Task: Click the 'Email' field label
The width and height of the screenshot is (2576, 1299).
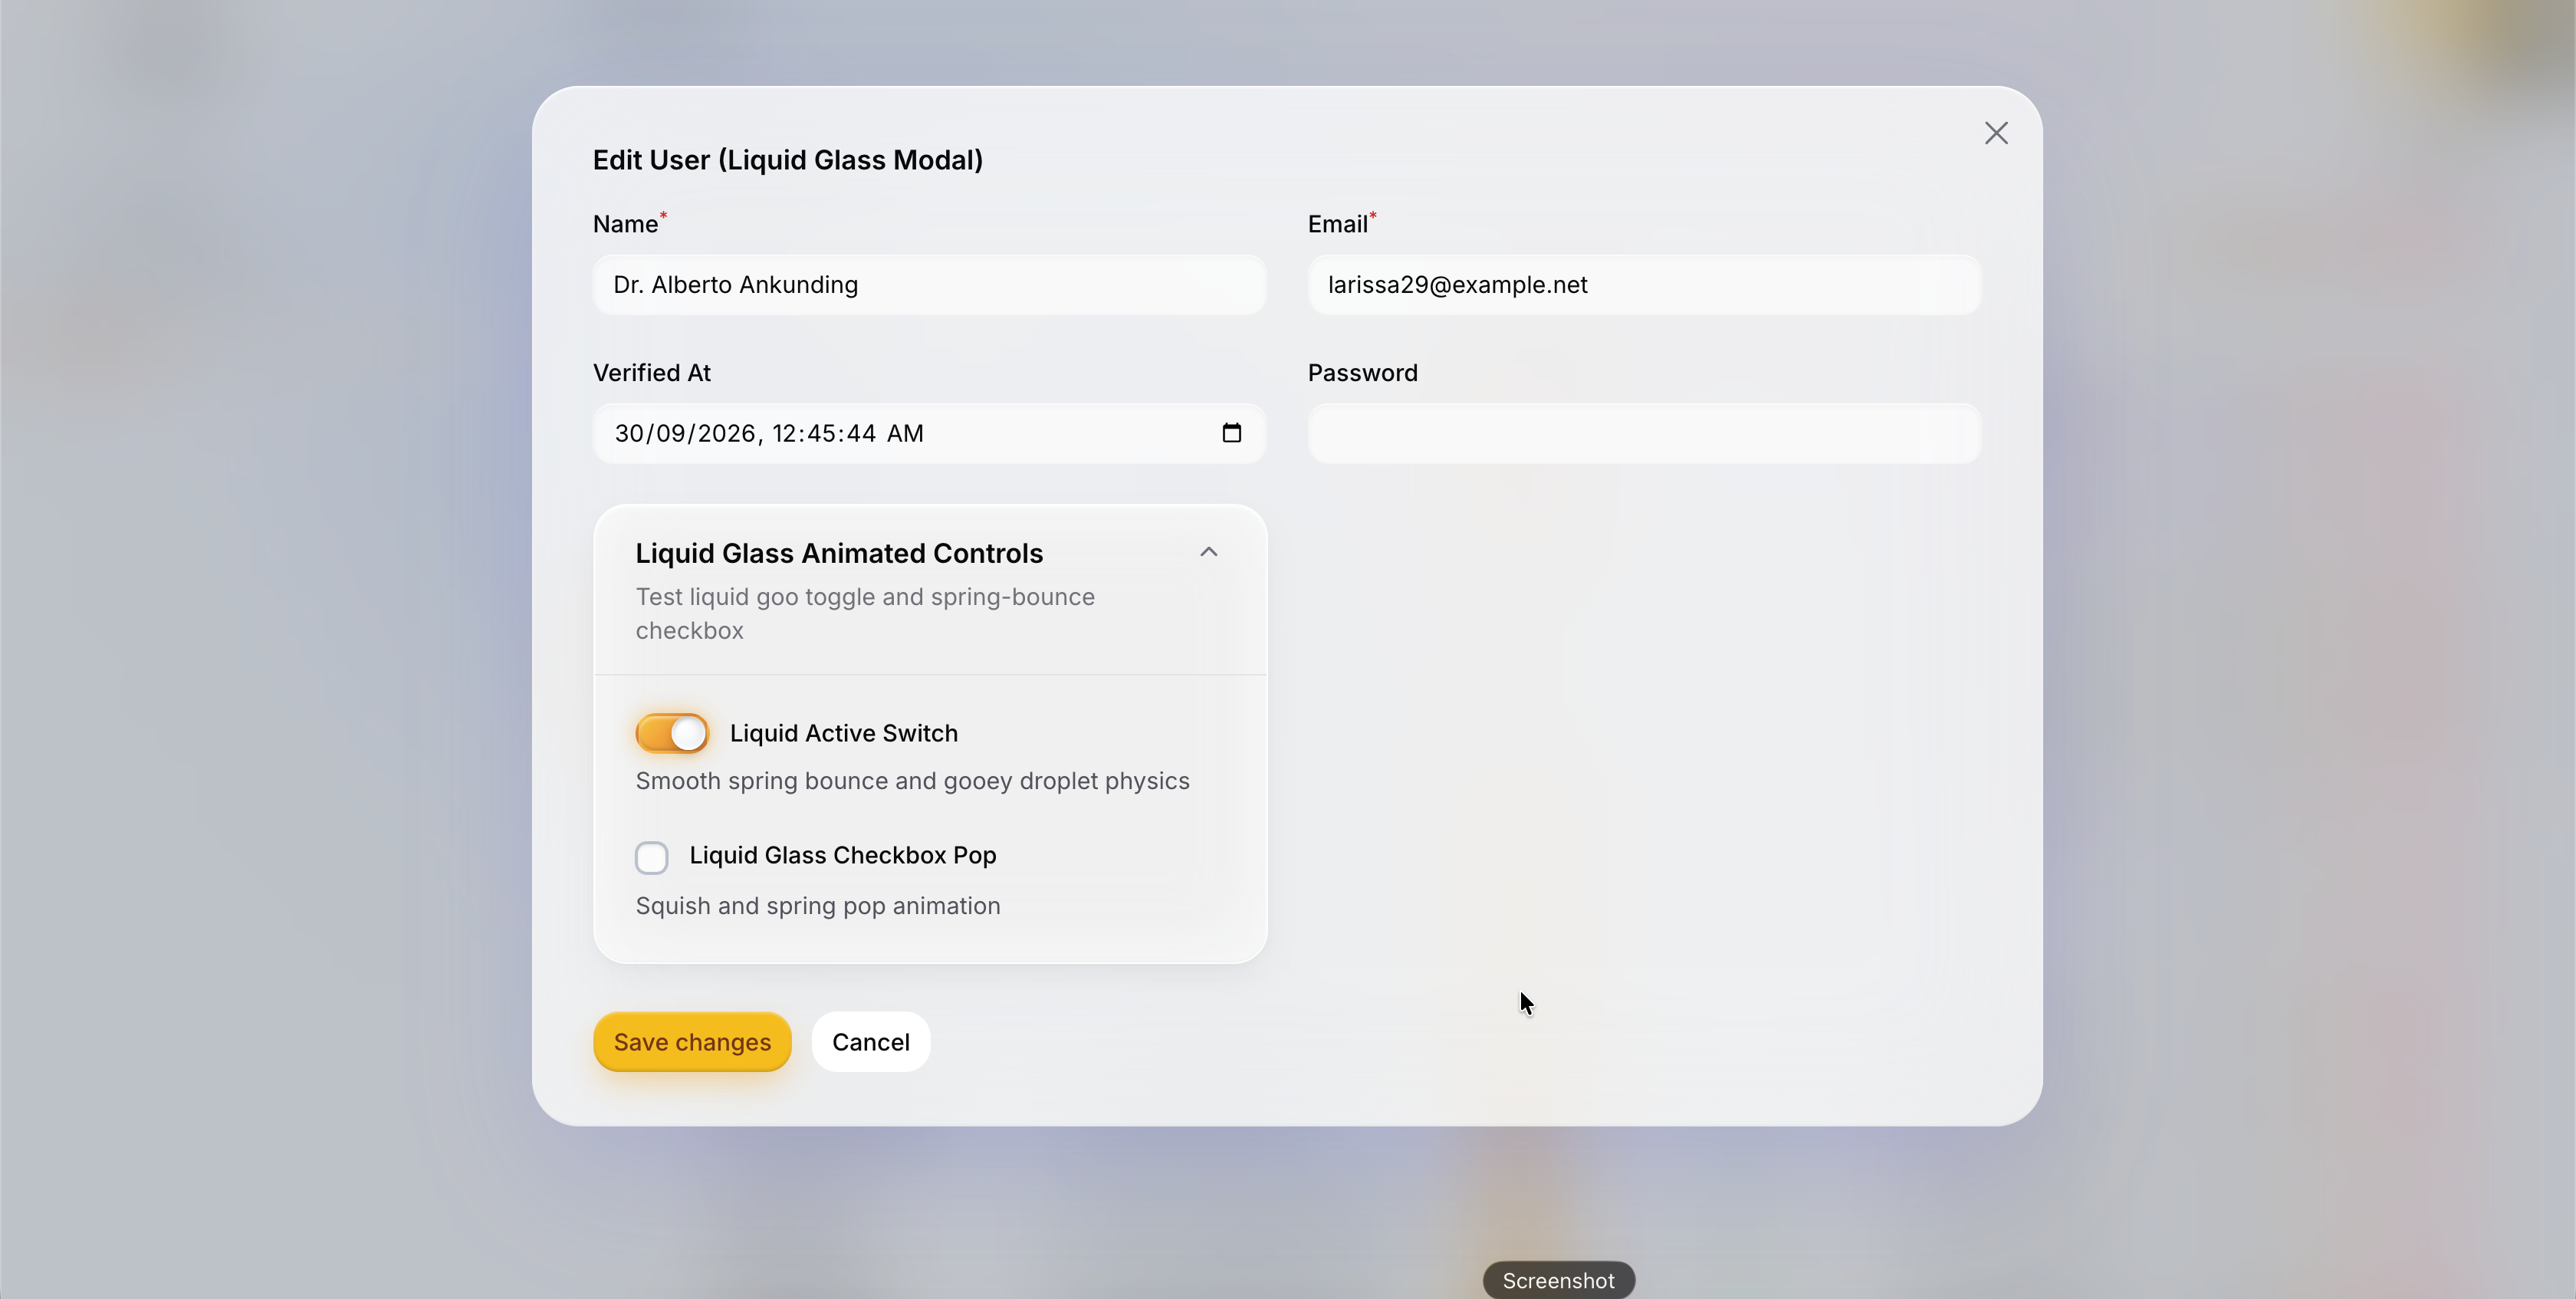Action: pos(1337,224)
